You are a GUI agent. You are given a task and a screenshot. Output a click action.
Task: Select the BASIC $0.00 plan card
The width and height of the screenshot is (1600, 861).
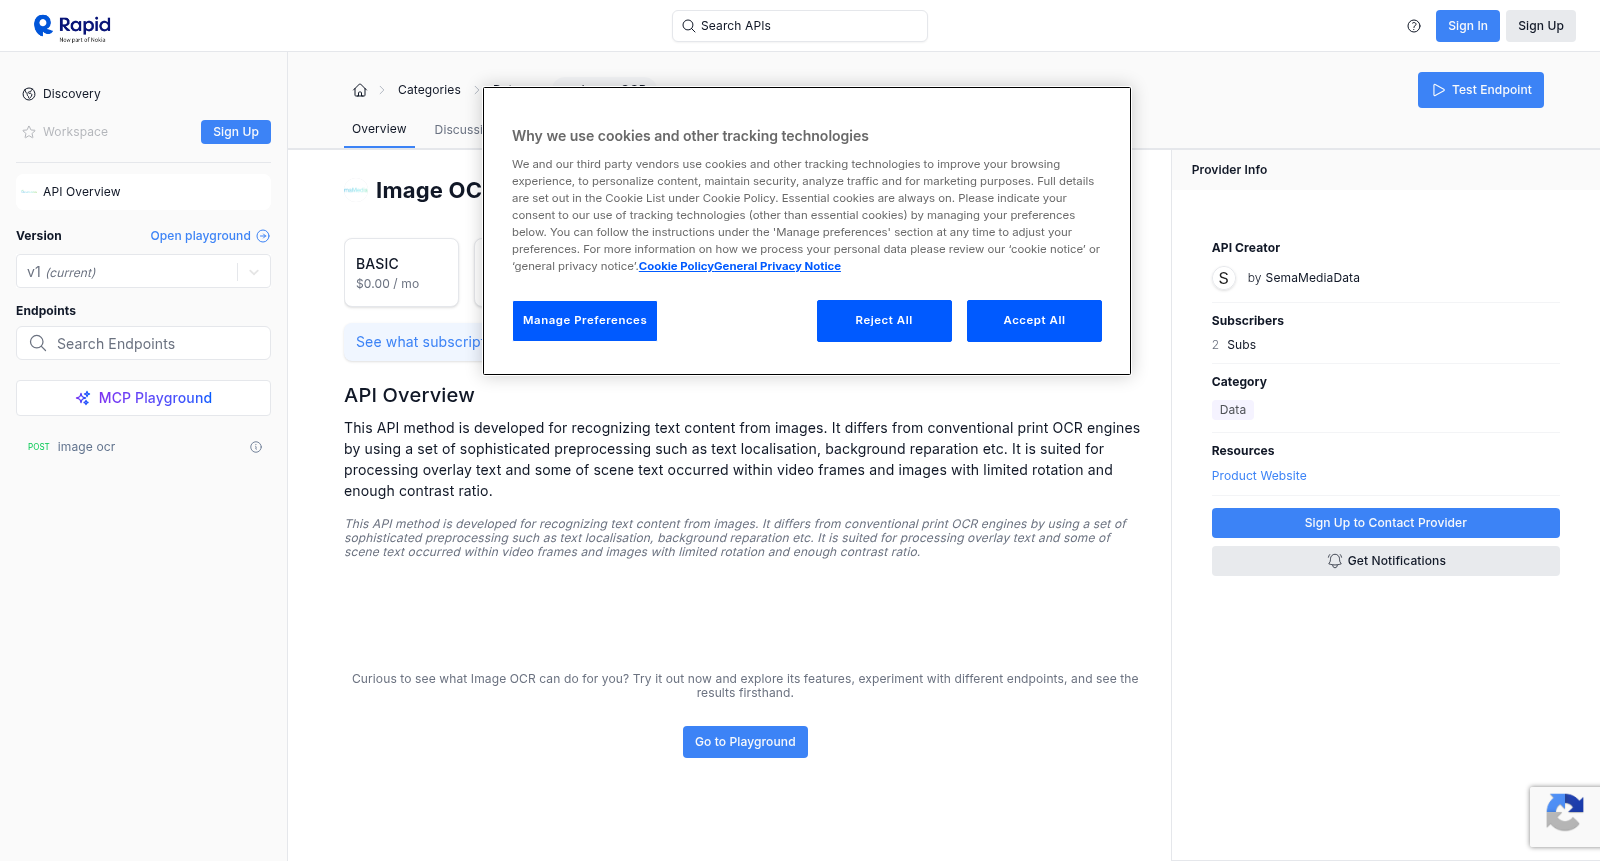pos(401,272)
